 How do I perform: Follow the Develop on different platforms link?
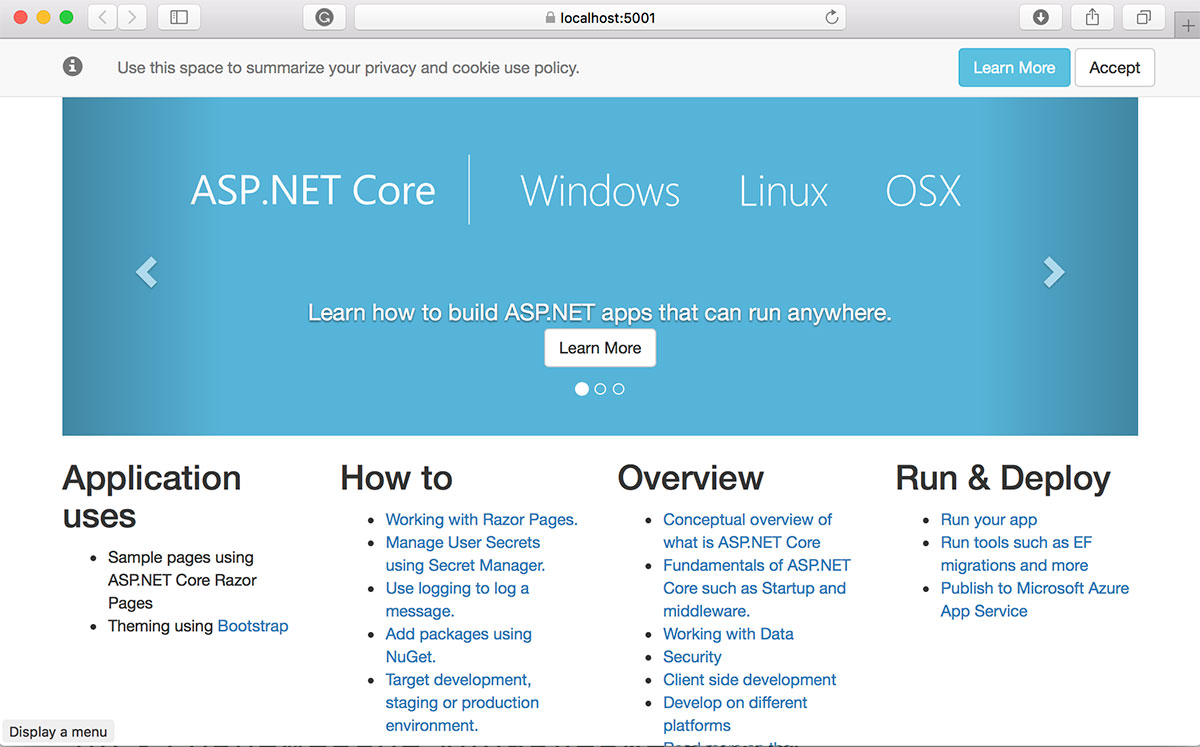(735, 714)
